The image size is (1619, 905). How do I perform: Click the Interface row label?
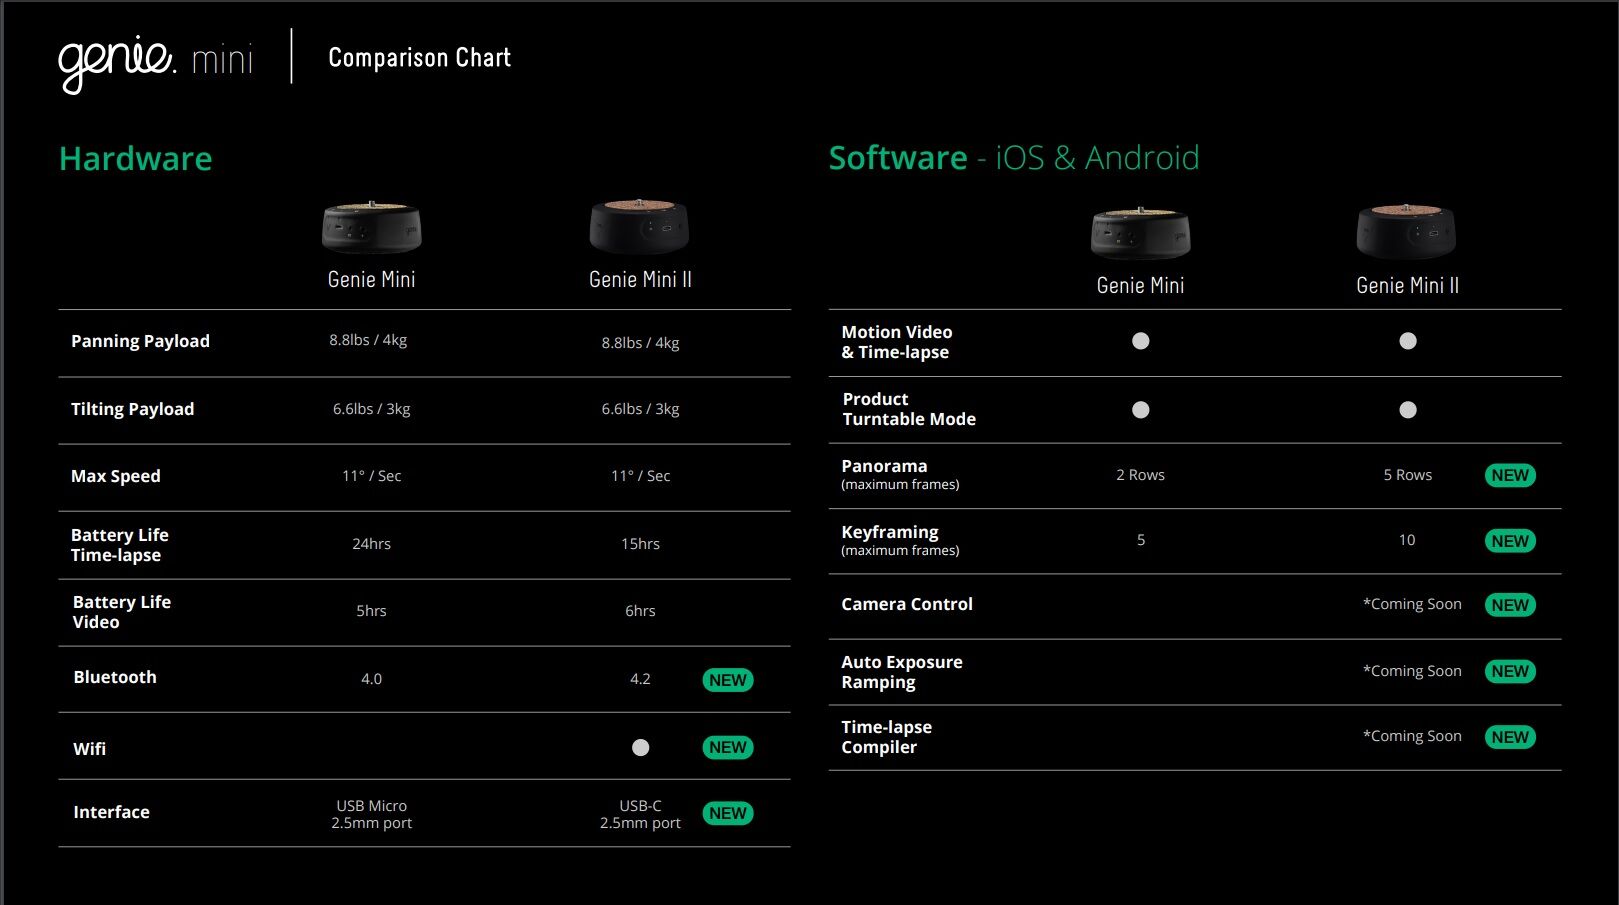112,812
